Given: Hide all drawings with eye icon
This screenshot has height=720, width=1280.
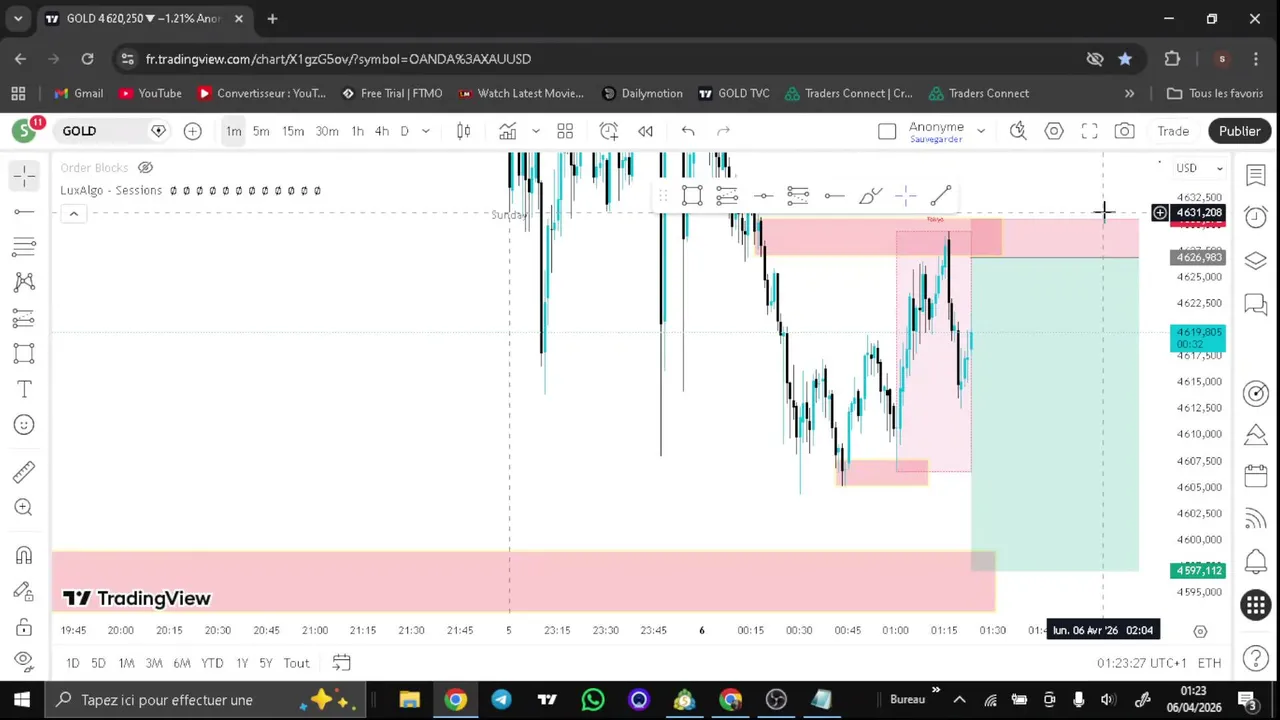Looking at the screenshot, I should click(24, 661).
